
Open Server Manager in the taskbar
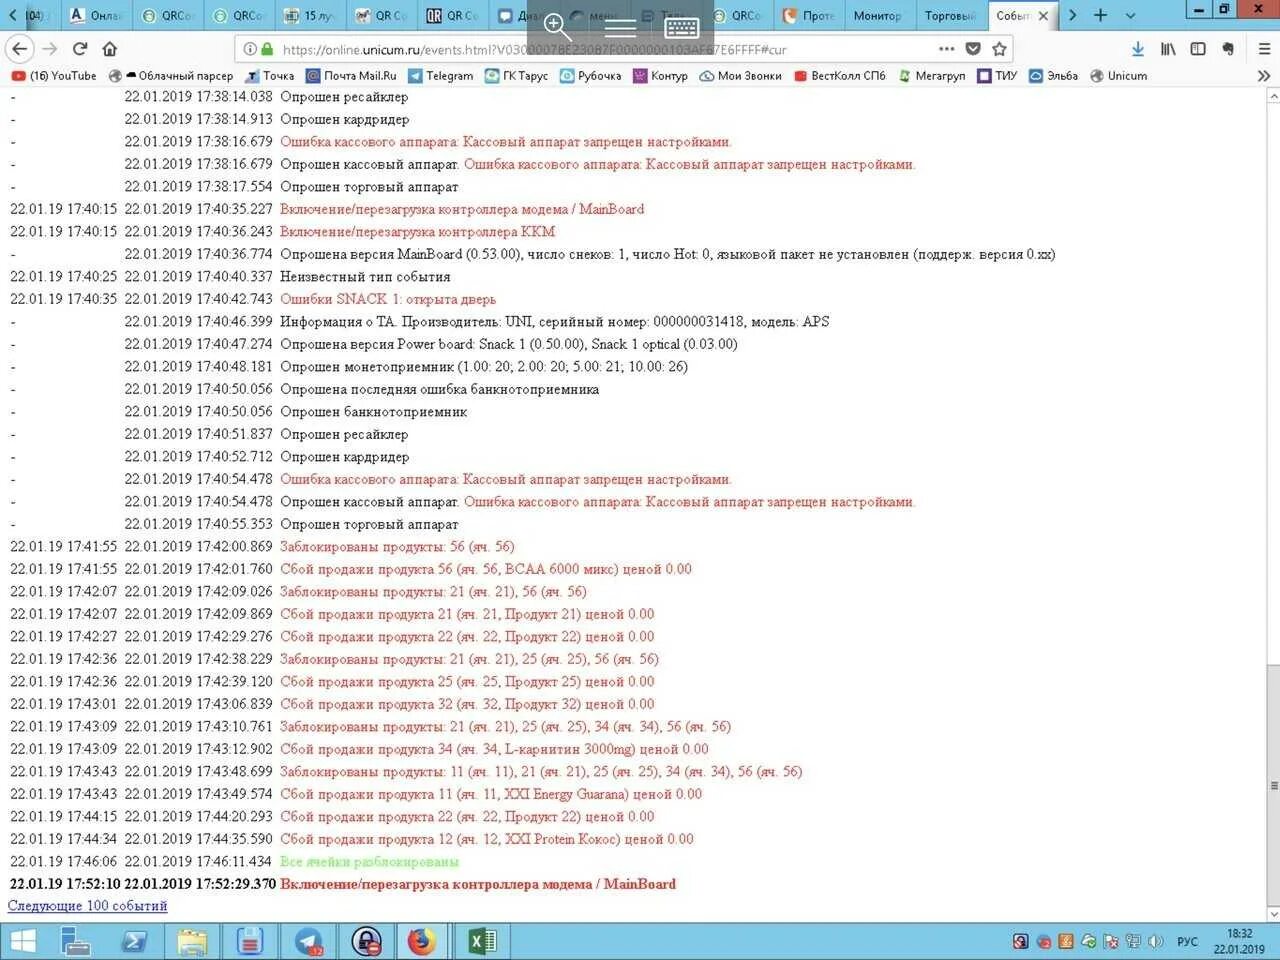coord(76,941)
